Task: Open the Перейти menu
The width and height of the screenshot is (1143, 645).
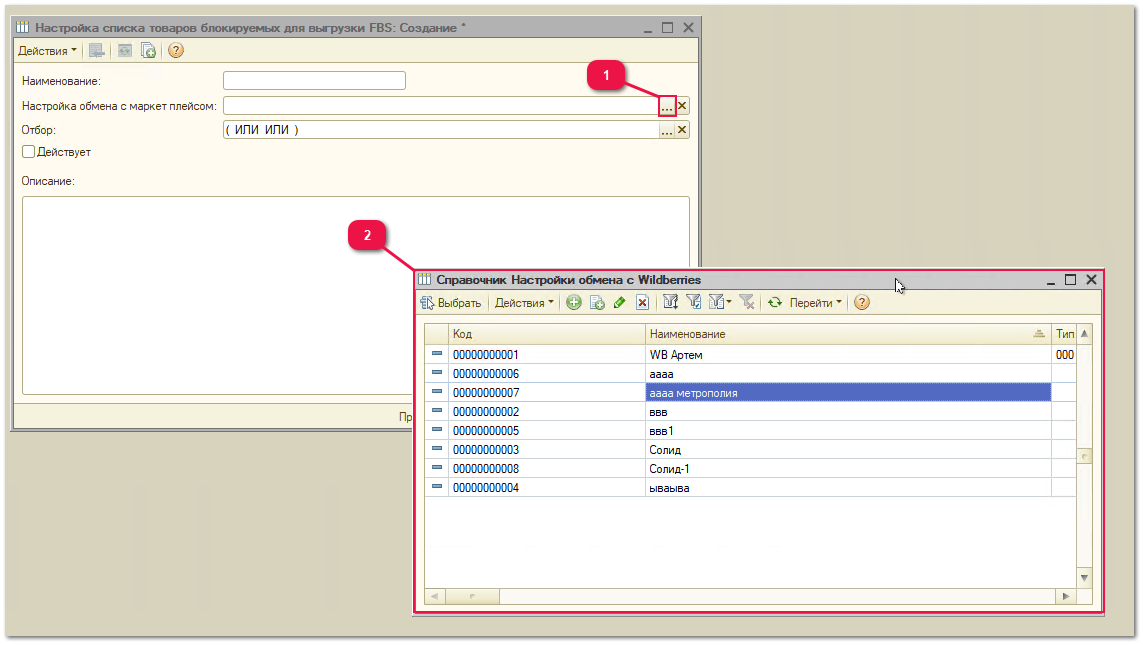Action: pyautogui.click(x=815, y=302)
